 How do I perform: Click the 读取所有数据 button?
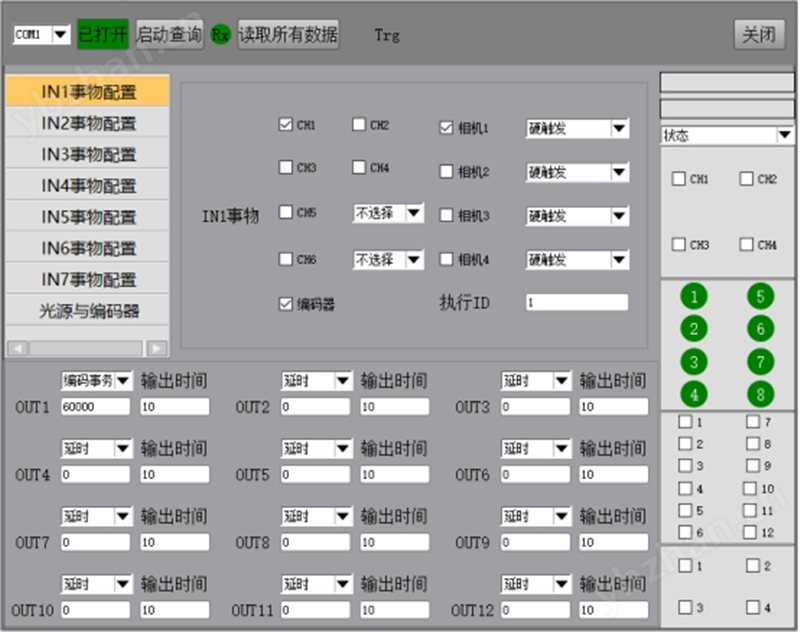point(288,35)
